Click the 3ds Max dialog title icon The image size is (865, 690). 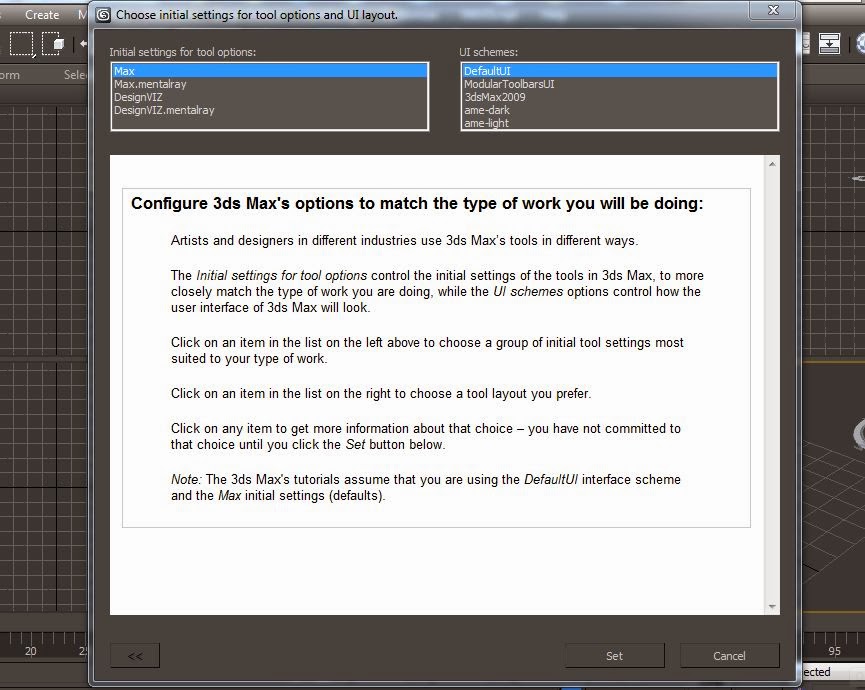(x=103, y=15)
